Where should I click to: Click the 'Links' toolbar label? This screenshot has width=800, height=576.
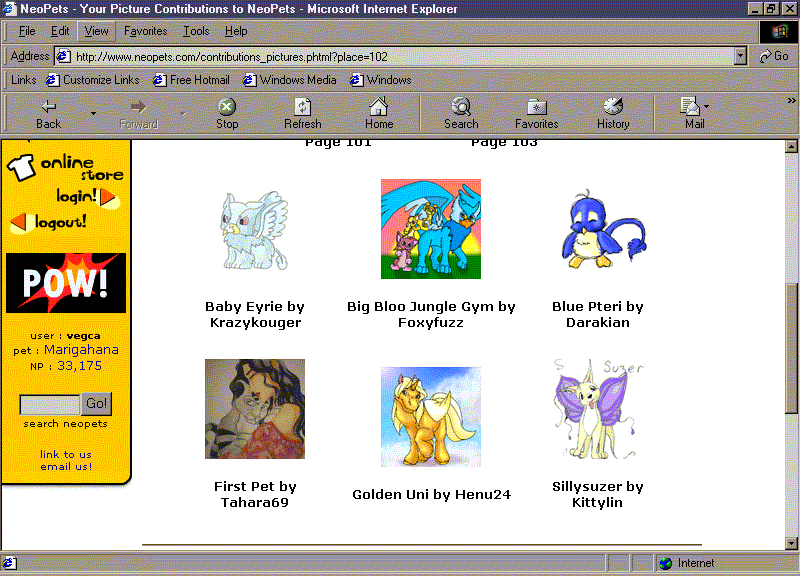[x=23, y=80]
